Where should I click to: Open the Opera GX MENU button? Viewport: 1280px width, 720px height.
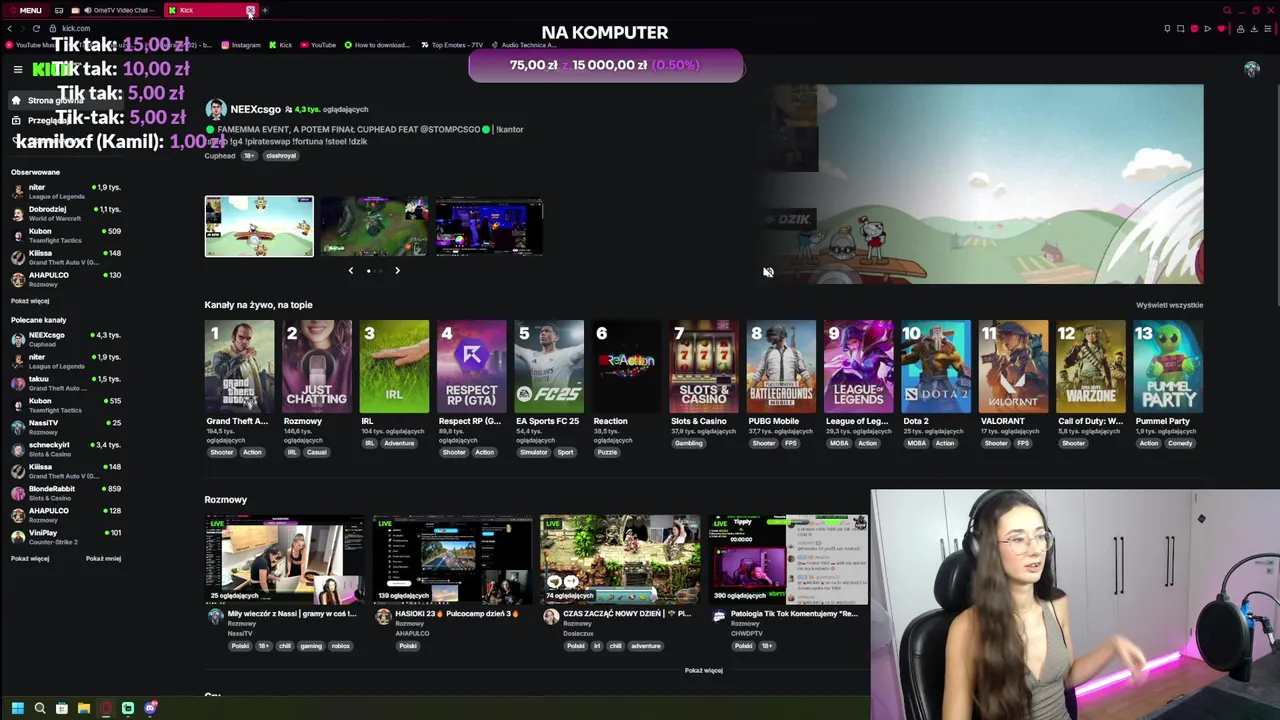pyautogui.click(x=24, y=11)
